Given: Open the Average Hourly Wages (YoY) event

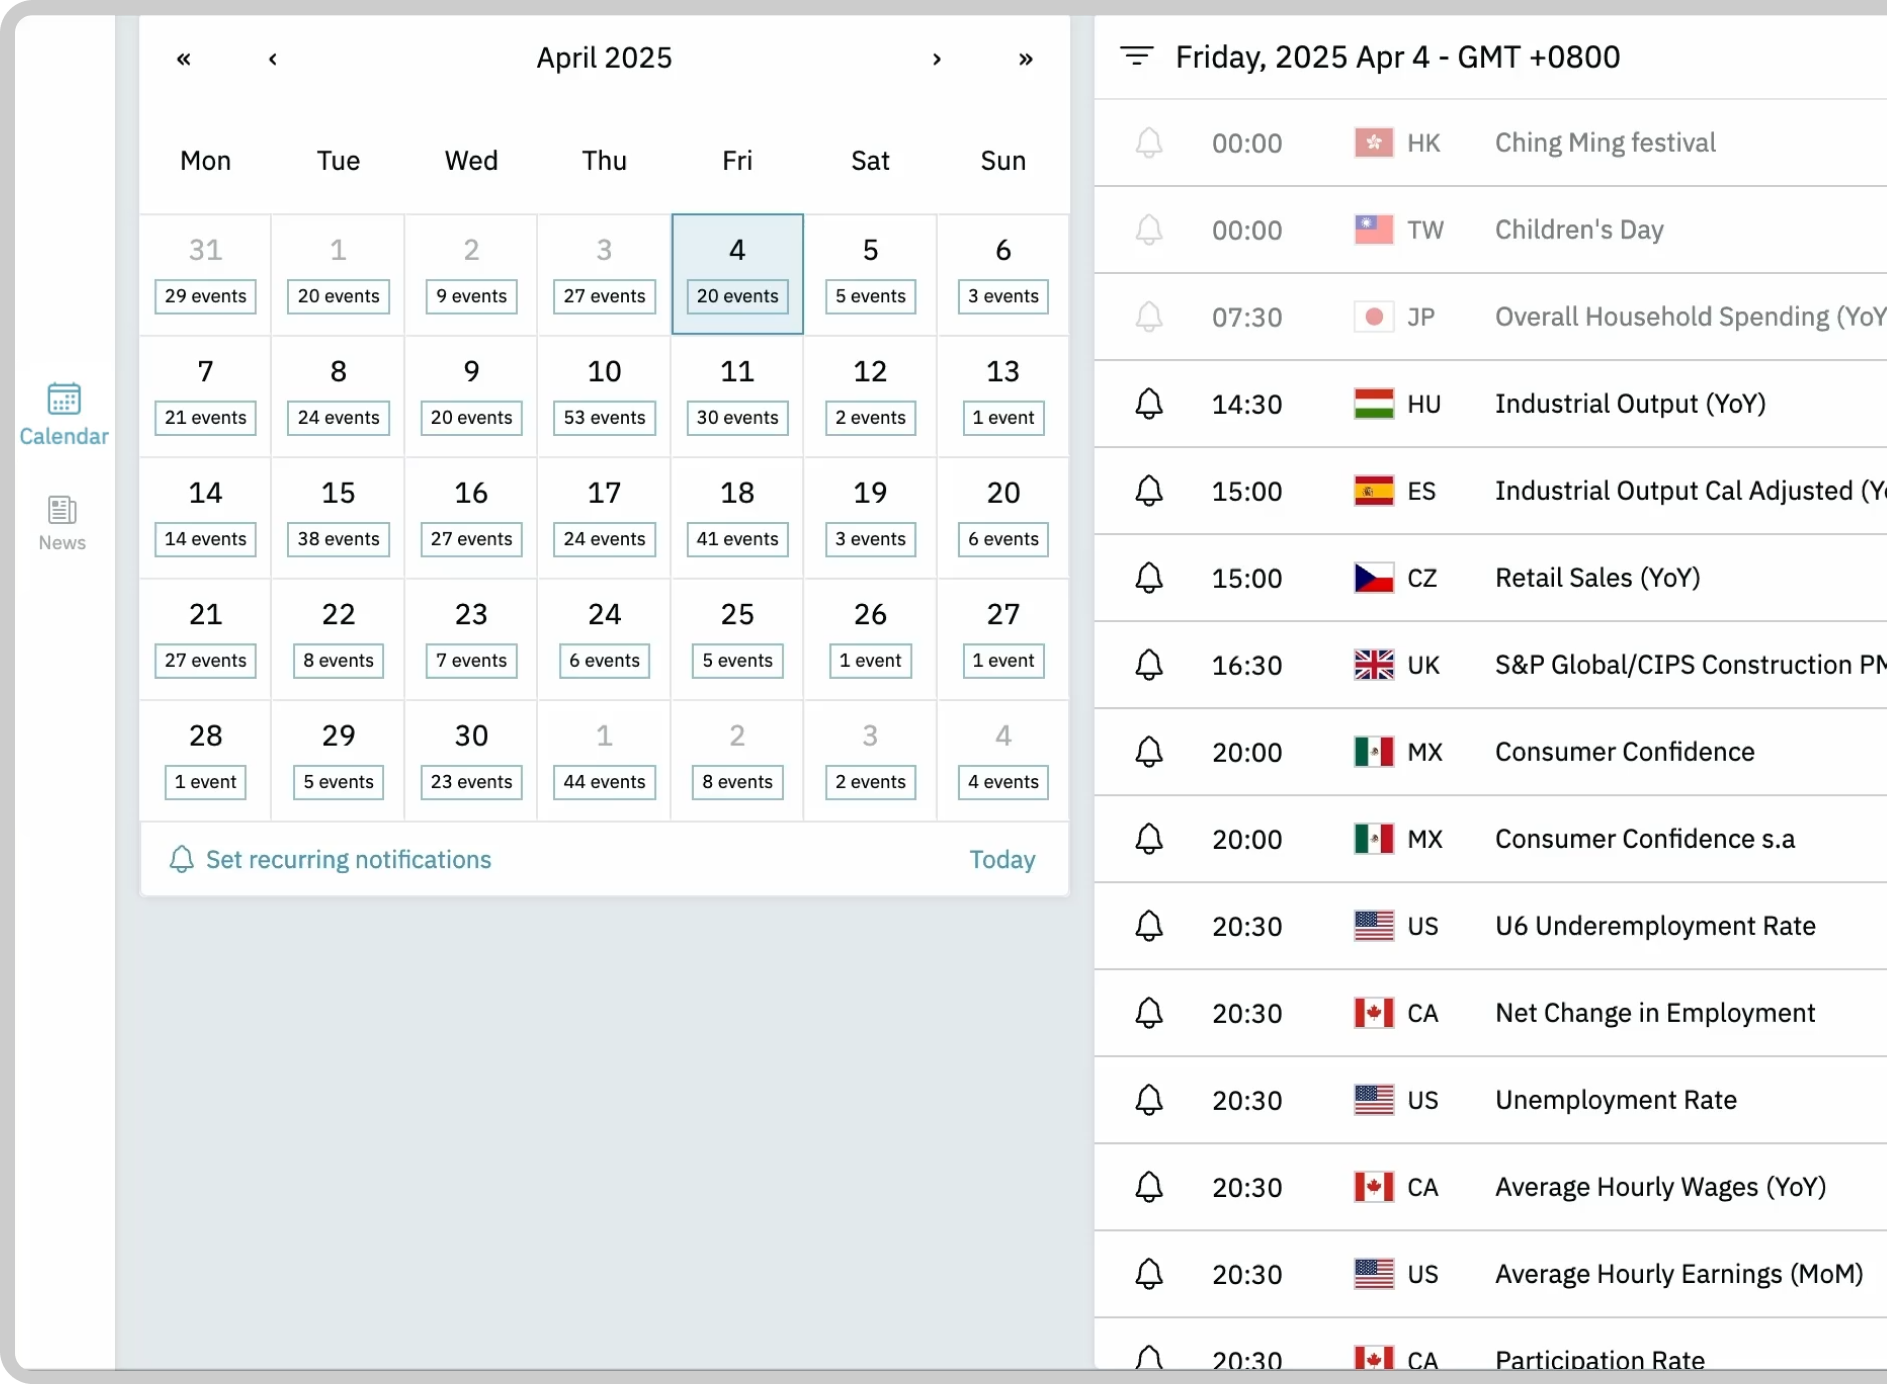Looking at the screenshot, I should 1660,1187.
